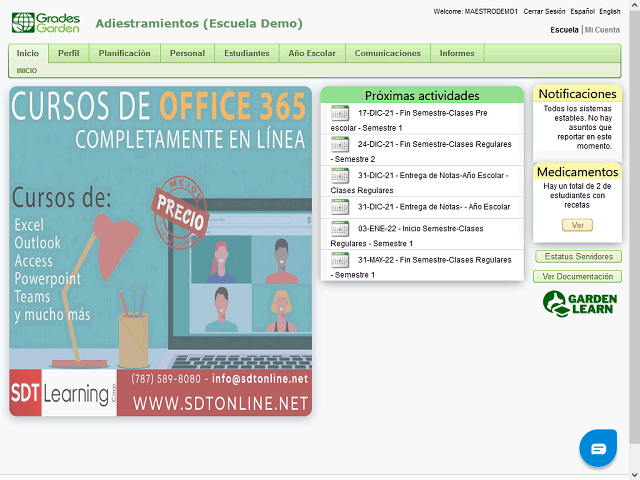This screenshot has width=640, height=480.
Task: Click calendar icon beside Entrega de Notas-Año Escolar - Clases Regulares
Action: click(340, 176)
